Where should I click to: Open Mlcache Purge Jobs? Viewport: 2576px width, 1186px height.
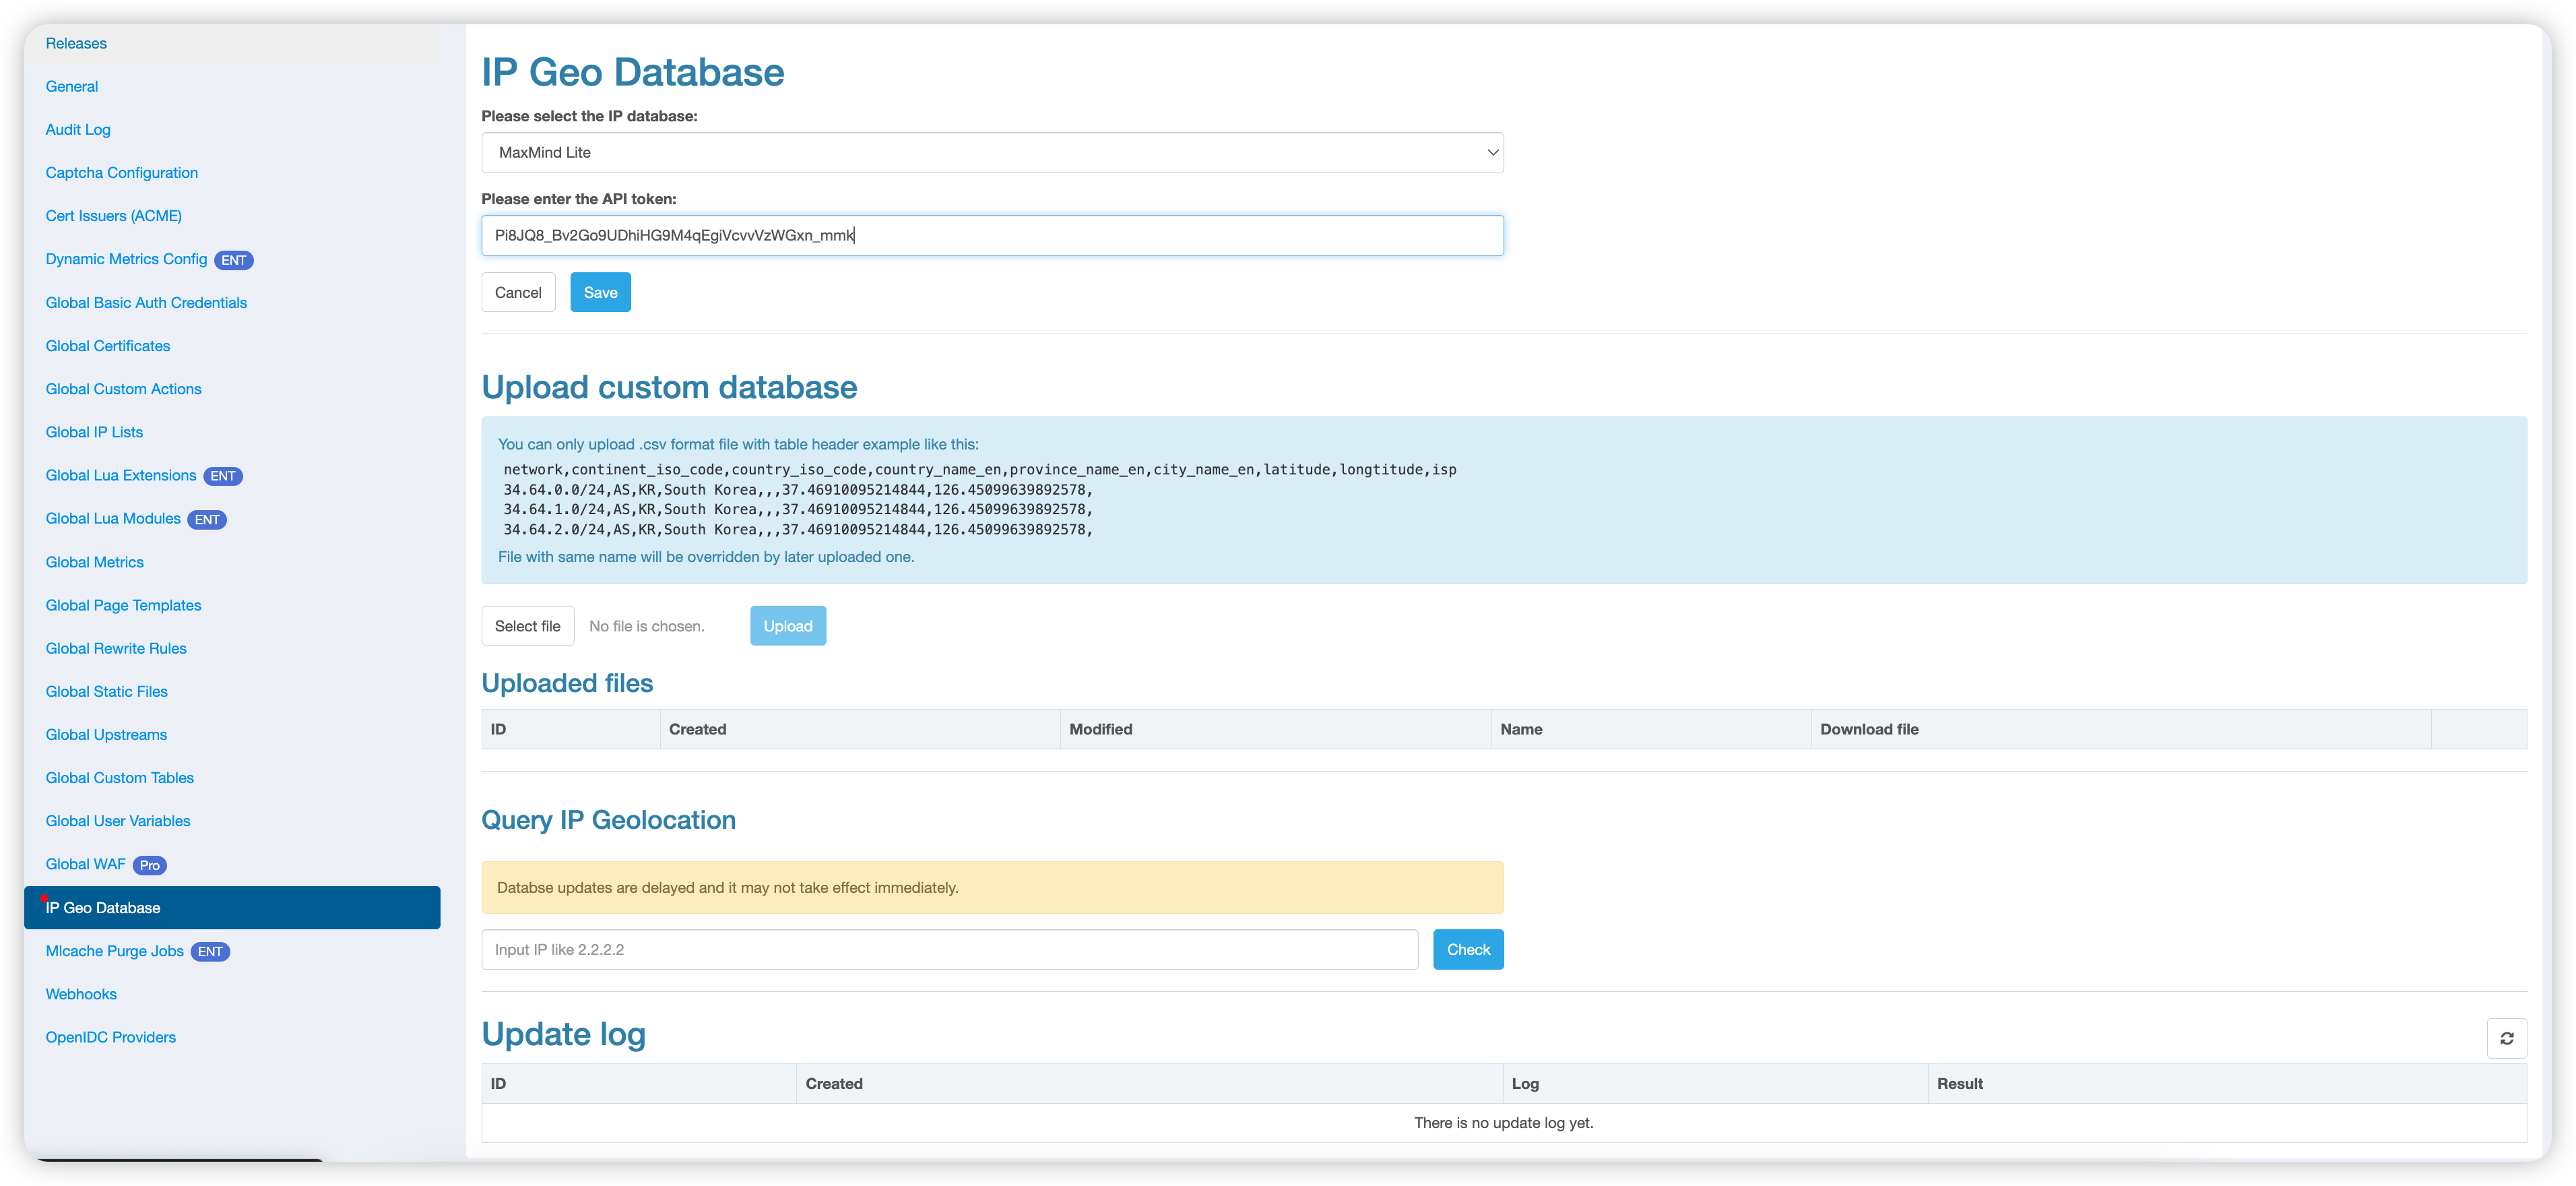coord(115,950)
